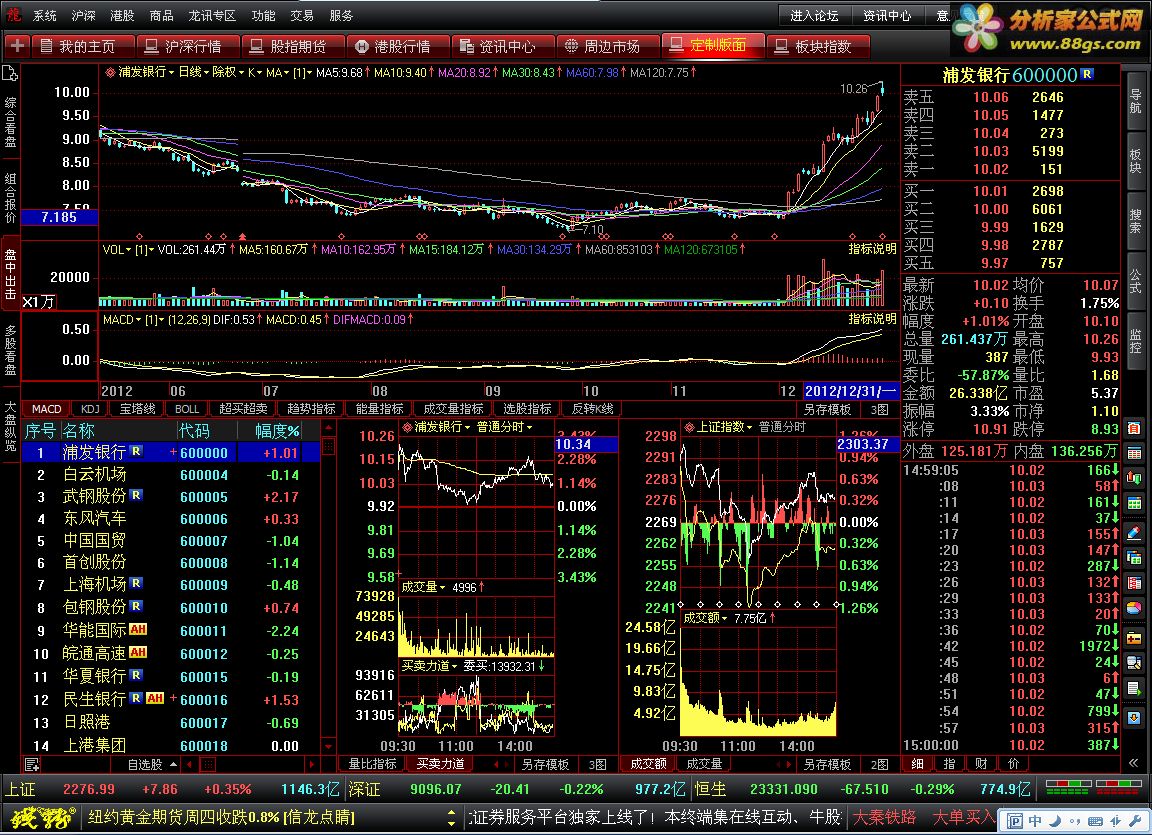Open the VOL indicator dropdown

pos(117,250)
